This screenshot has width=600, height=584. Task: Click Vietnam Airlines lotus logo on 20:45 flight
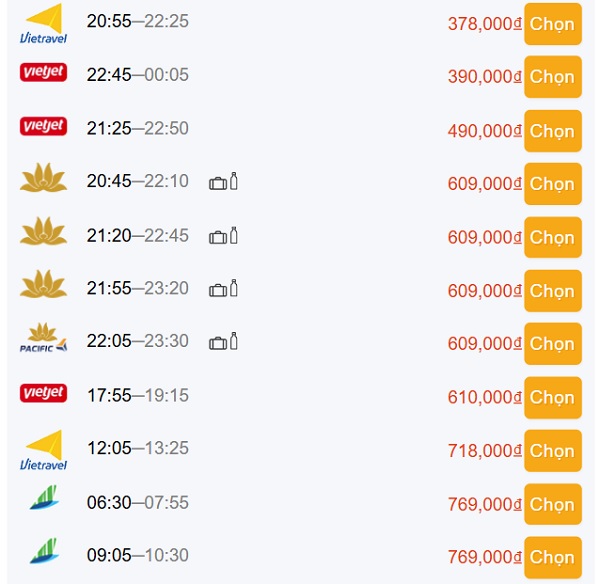[43, 178]
